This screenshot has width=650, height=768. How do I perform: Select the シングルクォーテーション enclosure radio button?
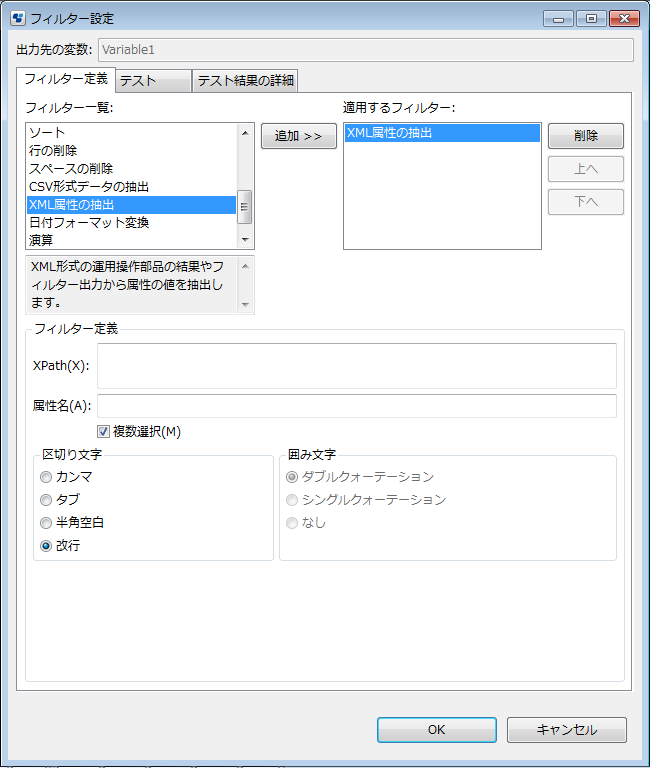[292, 500]
